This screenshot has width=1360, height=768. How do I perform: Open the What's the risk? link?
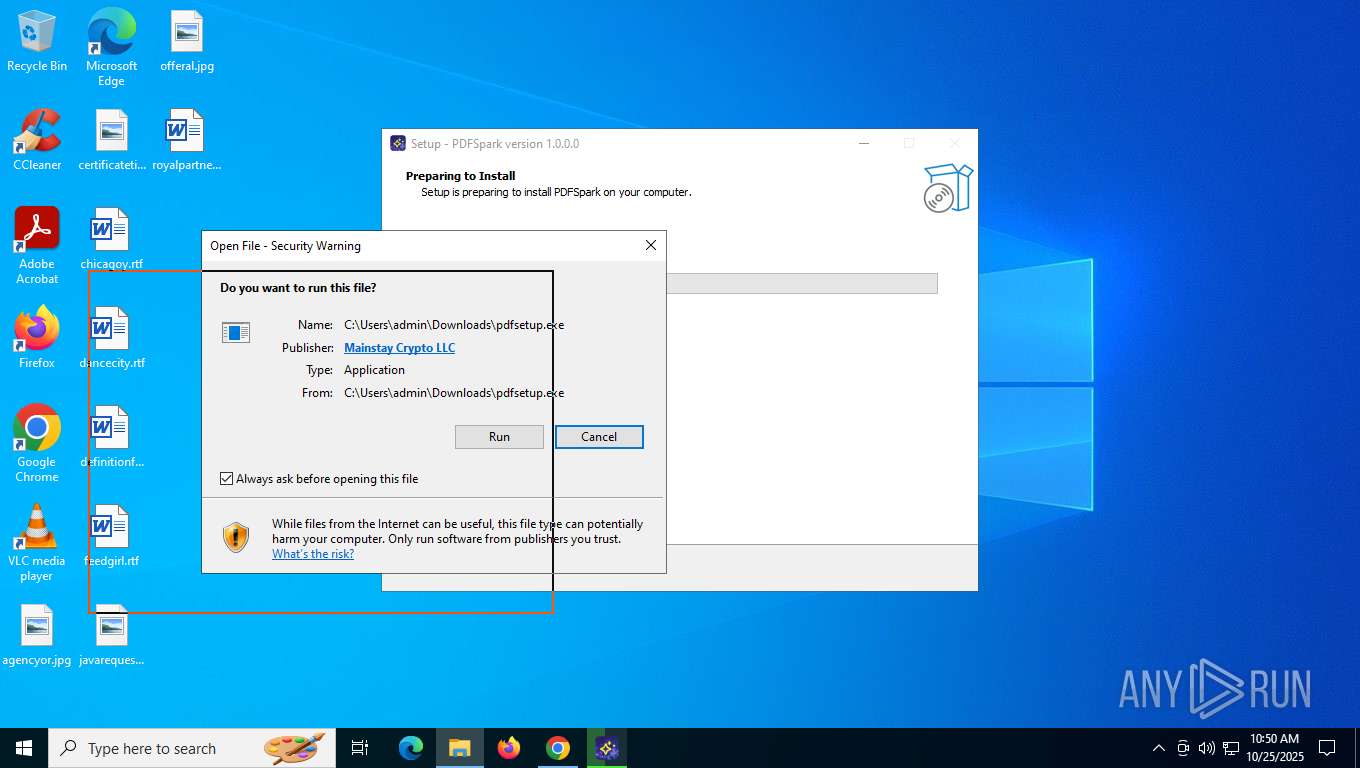313,554
